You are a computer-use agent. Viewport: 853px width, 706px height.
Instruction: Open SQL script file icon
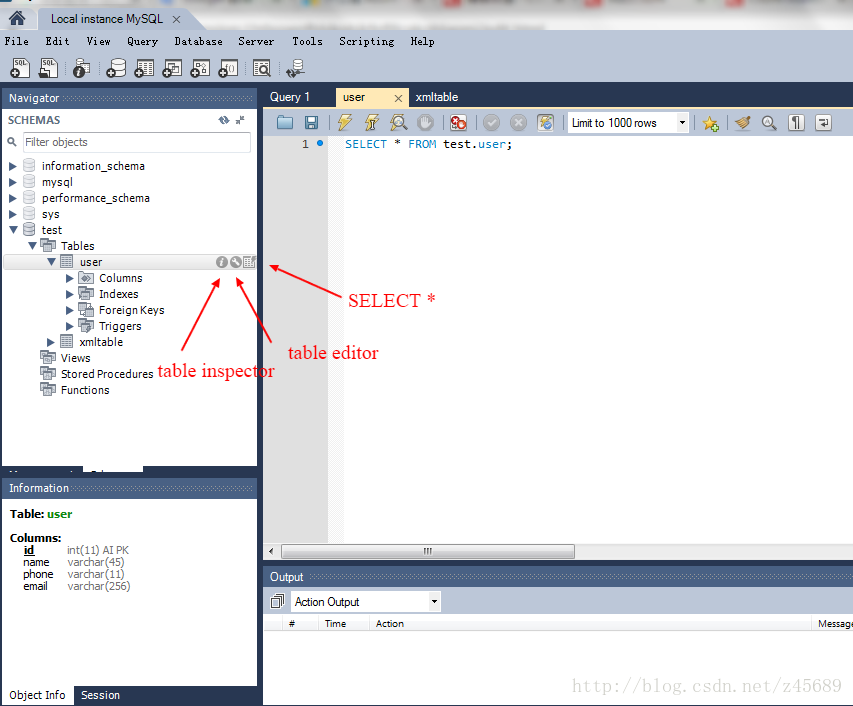pyautogui.click(x=48, y=68)
